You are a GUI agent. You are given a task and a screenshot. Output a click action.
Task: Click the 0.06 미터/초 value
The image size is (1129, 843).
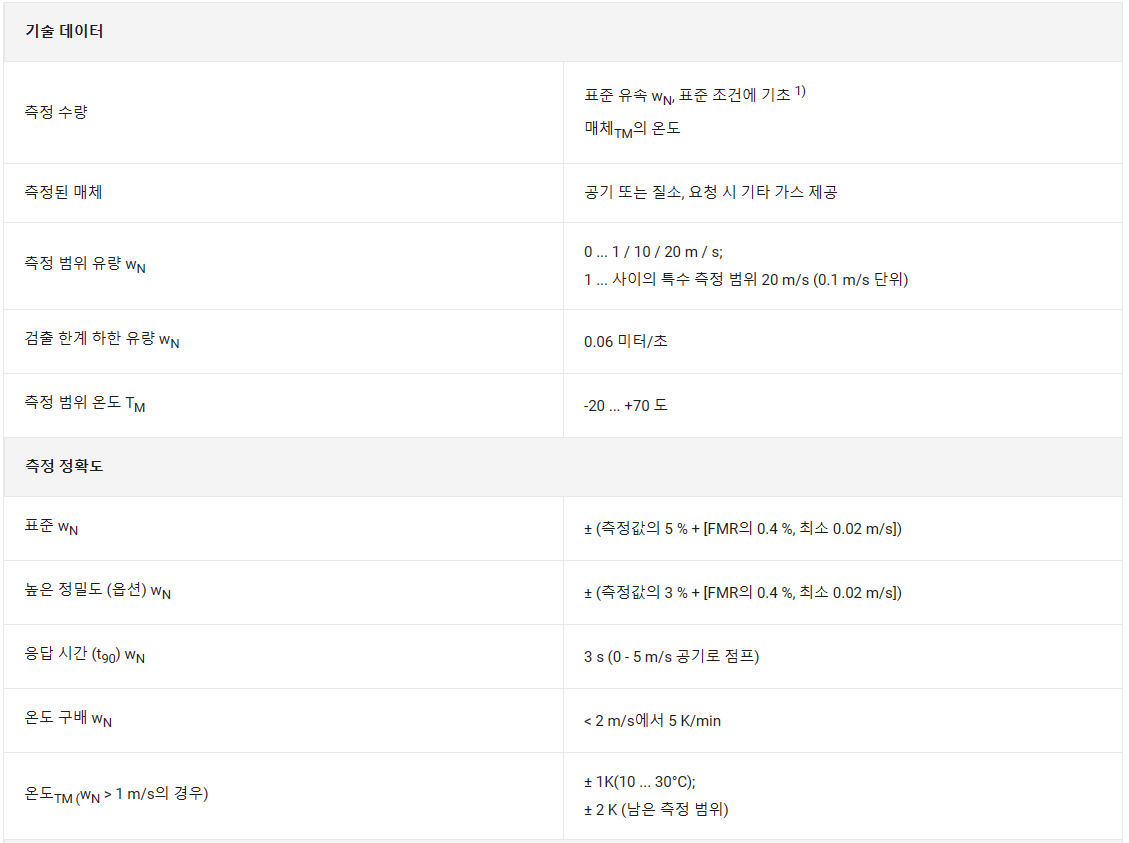(626, 341)
